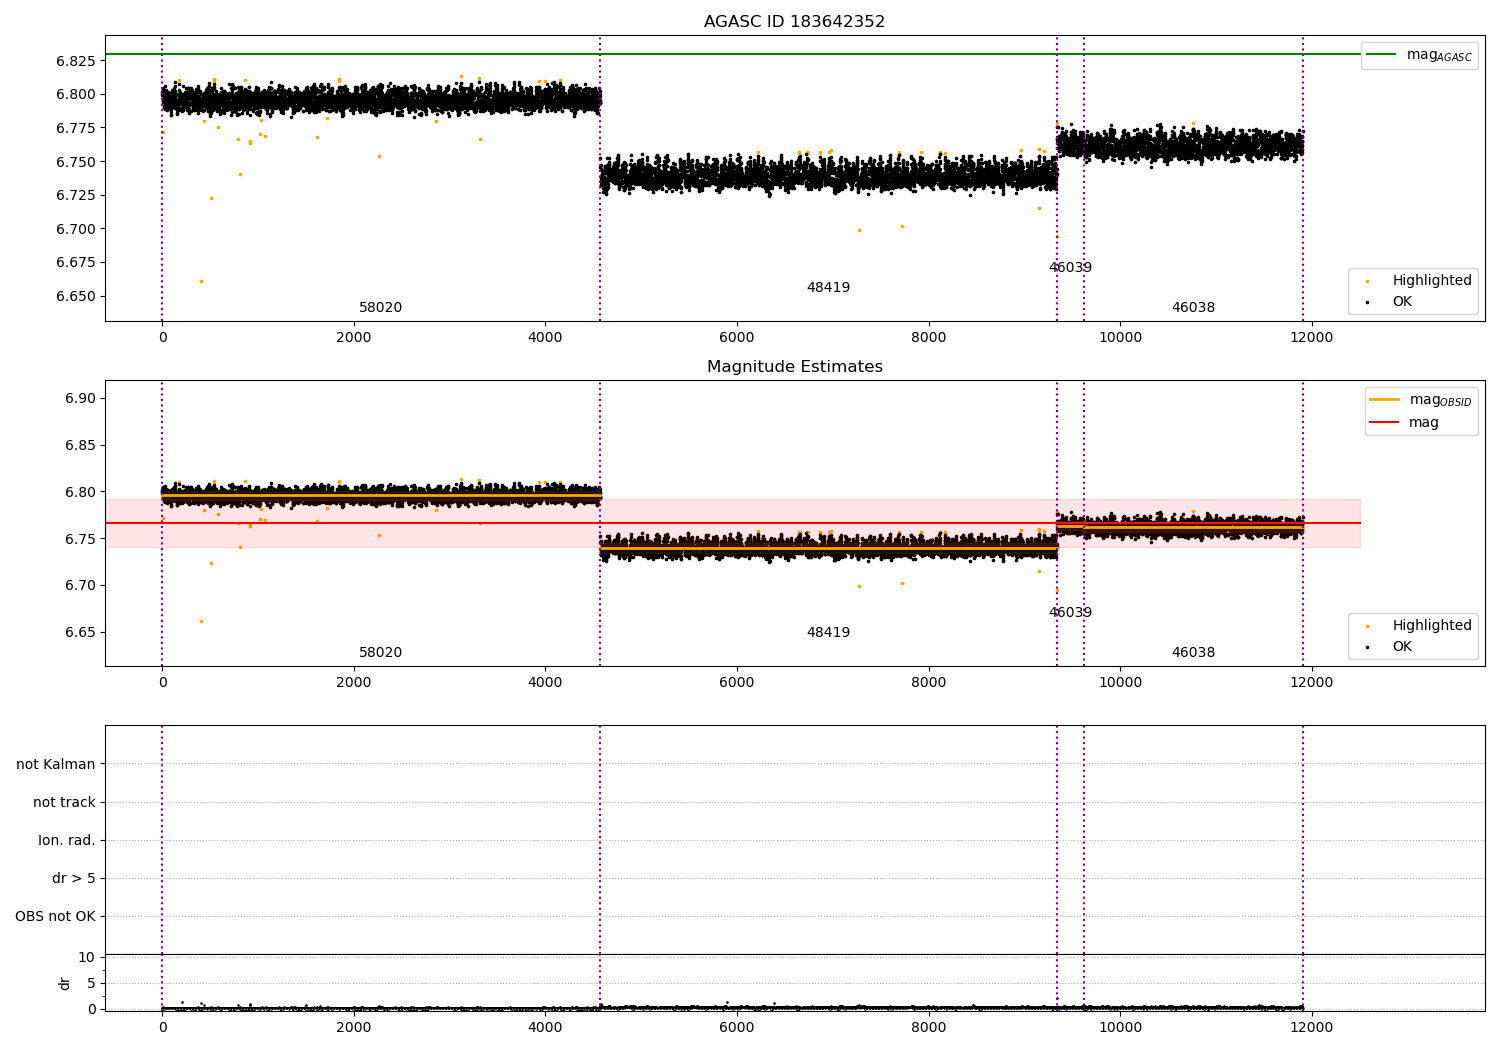Click obsid label 46038 in Magnitude Estimates plot
Image resolution: width=1500 pixels, height=1050 pixels.
point(1193,653)
